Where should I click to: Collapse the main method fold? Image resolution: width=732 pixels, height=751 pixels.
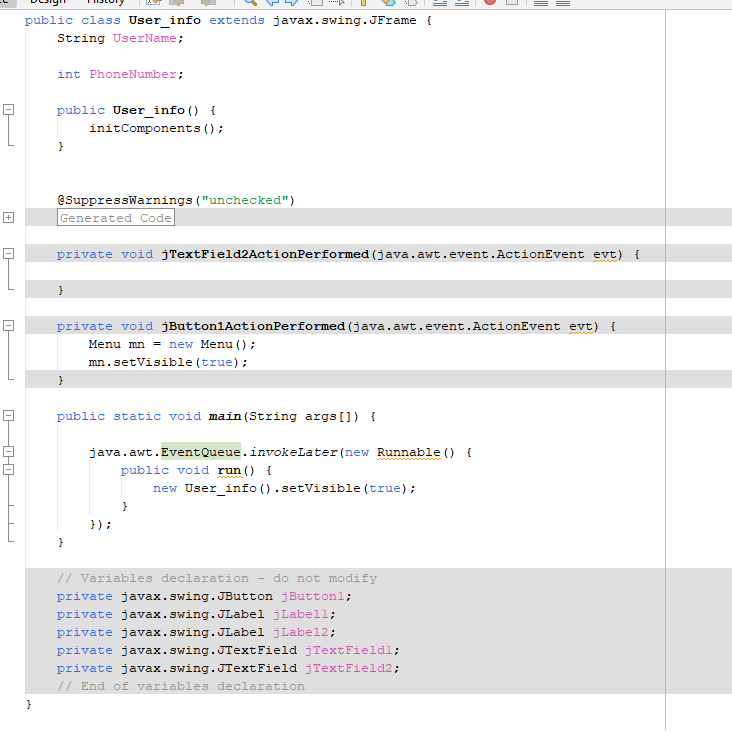[x=9, y=416]
